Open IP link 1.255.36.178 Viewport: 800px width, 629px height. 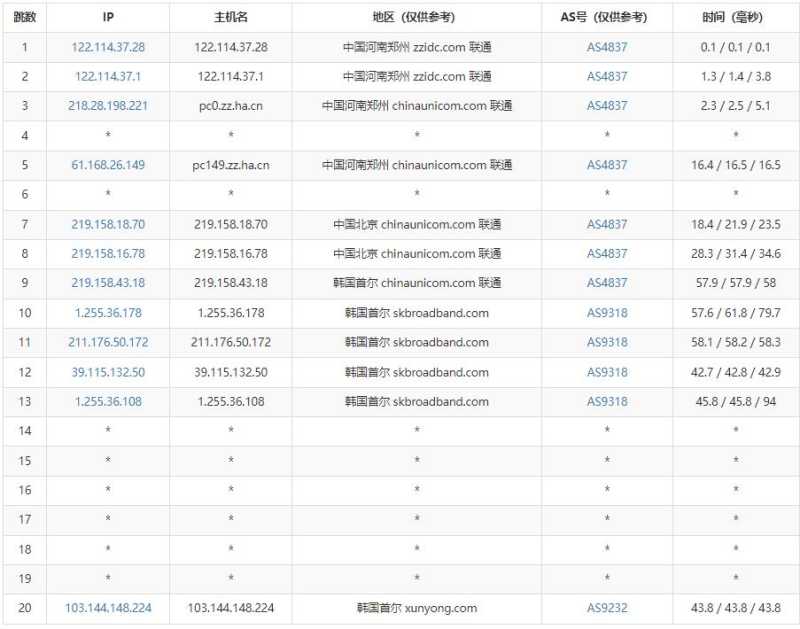[x=108, y=313]
